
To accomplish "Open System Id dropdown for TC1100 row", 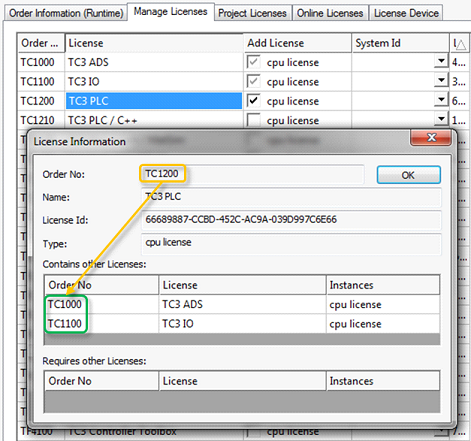I will (441, 81).
